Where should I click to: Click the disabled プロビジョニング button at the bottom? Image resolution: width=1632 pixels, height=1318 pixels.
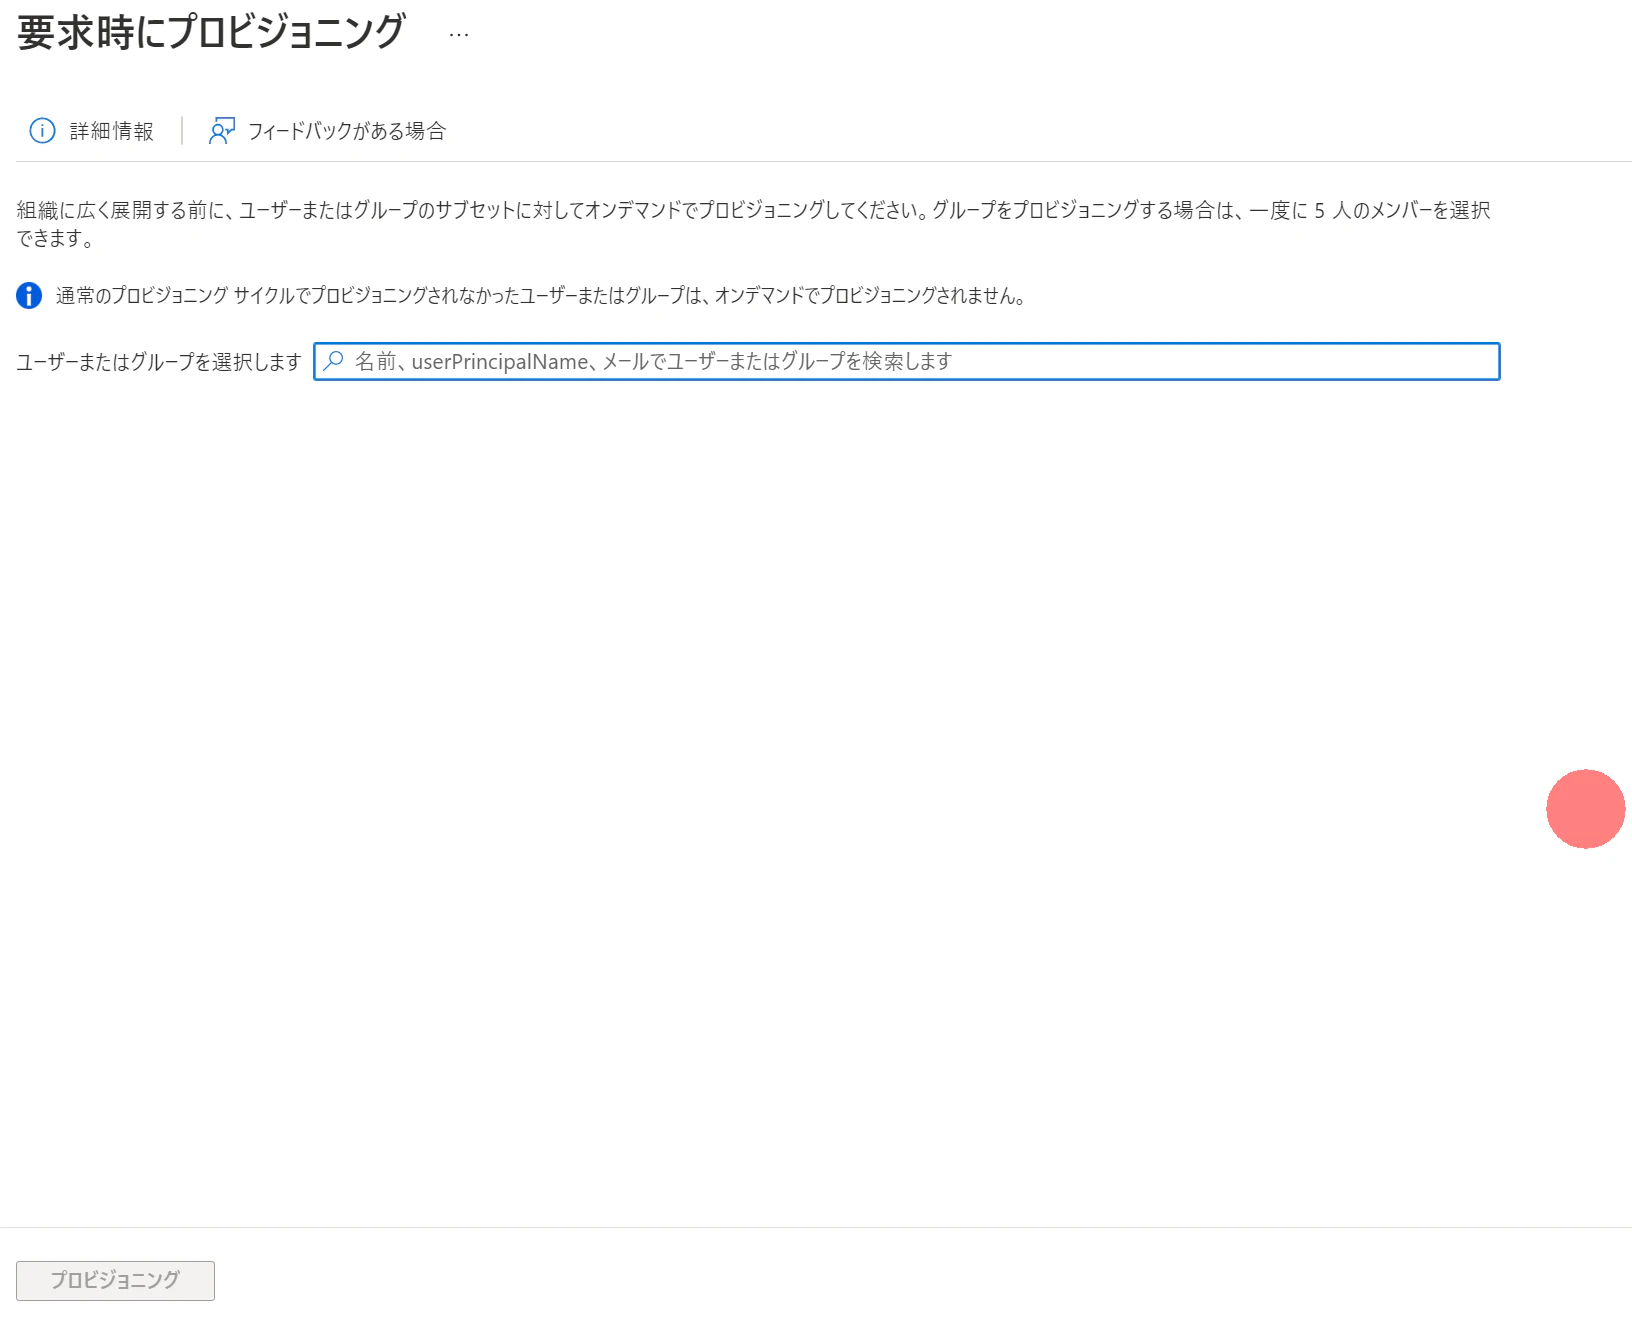click(x=114, y=1280)
